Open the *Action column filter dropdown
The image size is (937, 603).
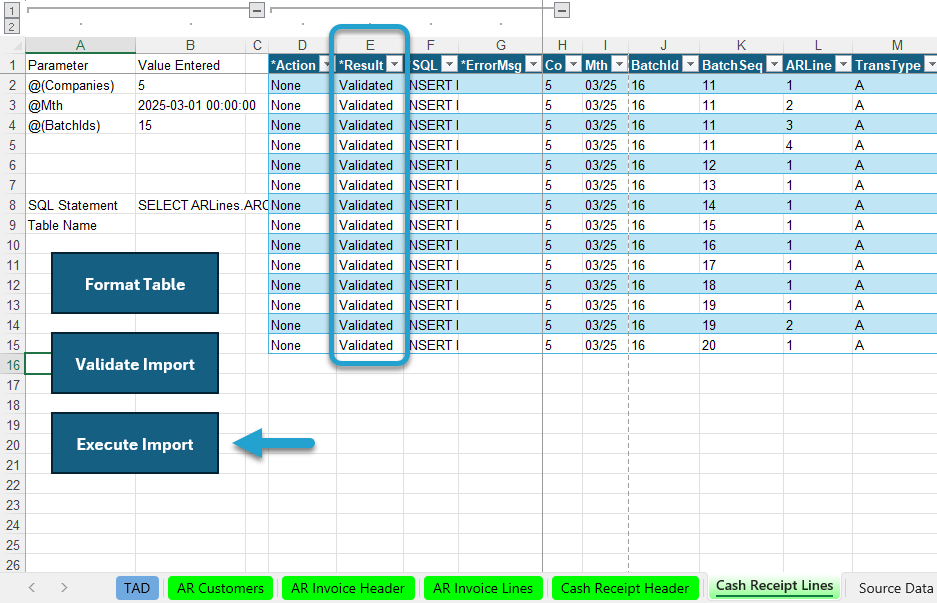326,65
